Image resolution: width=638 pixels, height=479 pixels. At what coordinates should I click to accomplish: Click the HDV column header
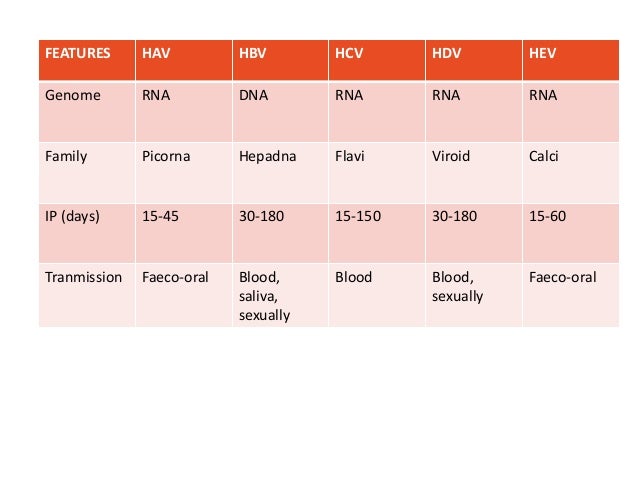[474, 60]
